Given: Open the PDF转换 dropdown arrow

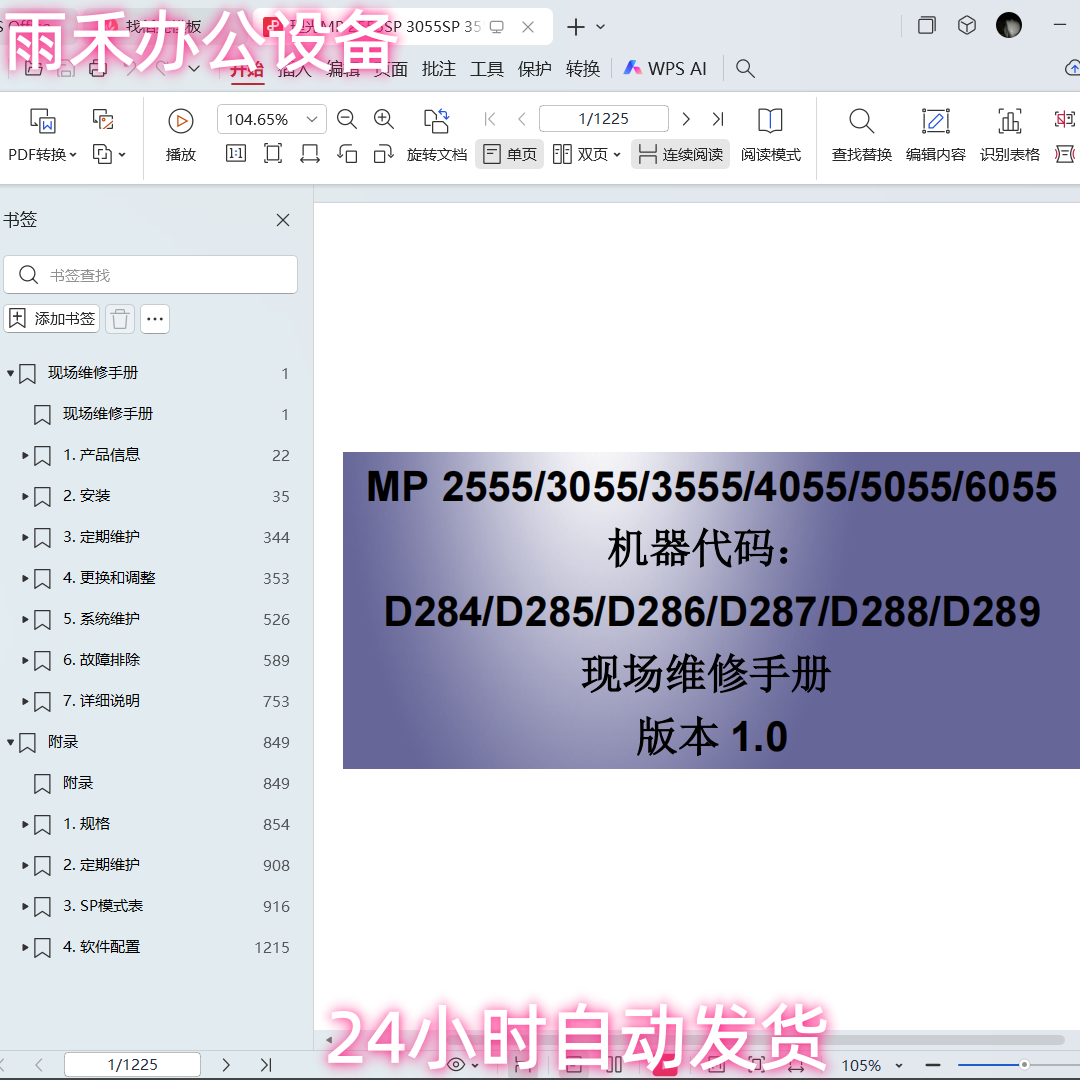Looking at the screenshot, I should coord(73,155).
